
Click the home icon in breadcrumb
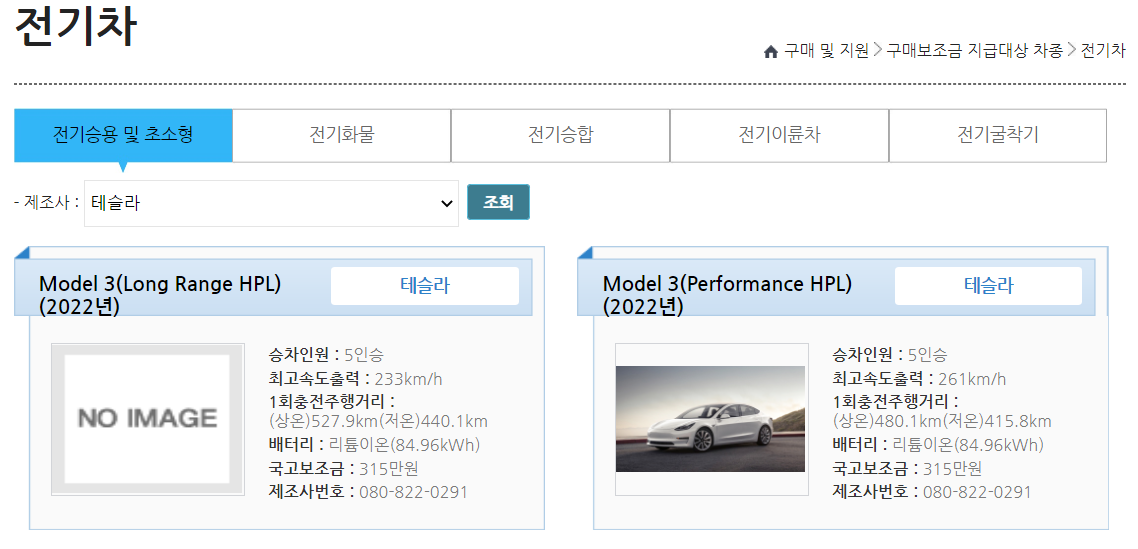pyautogui.click(x=771, y=52)
